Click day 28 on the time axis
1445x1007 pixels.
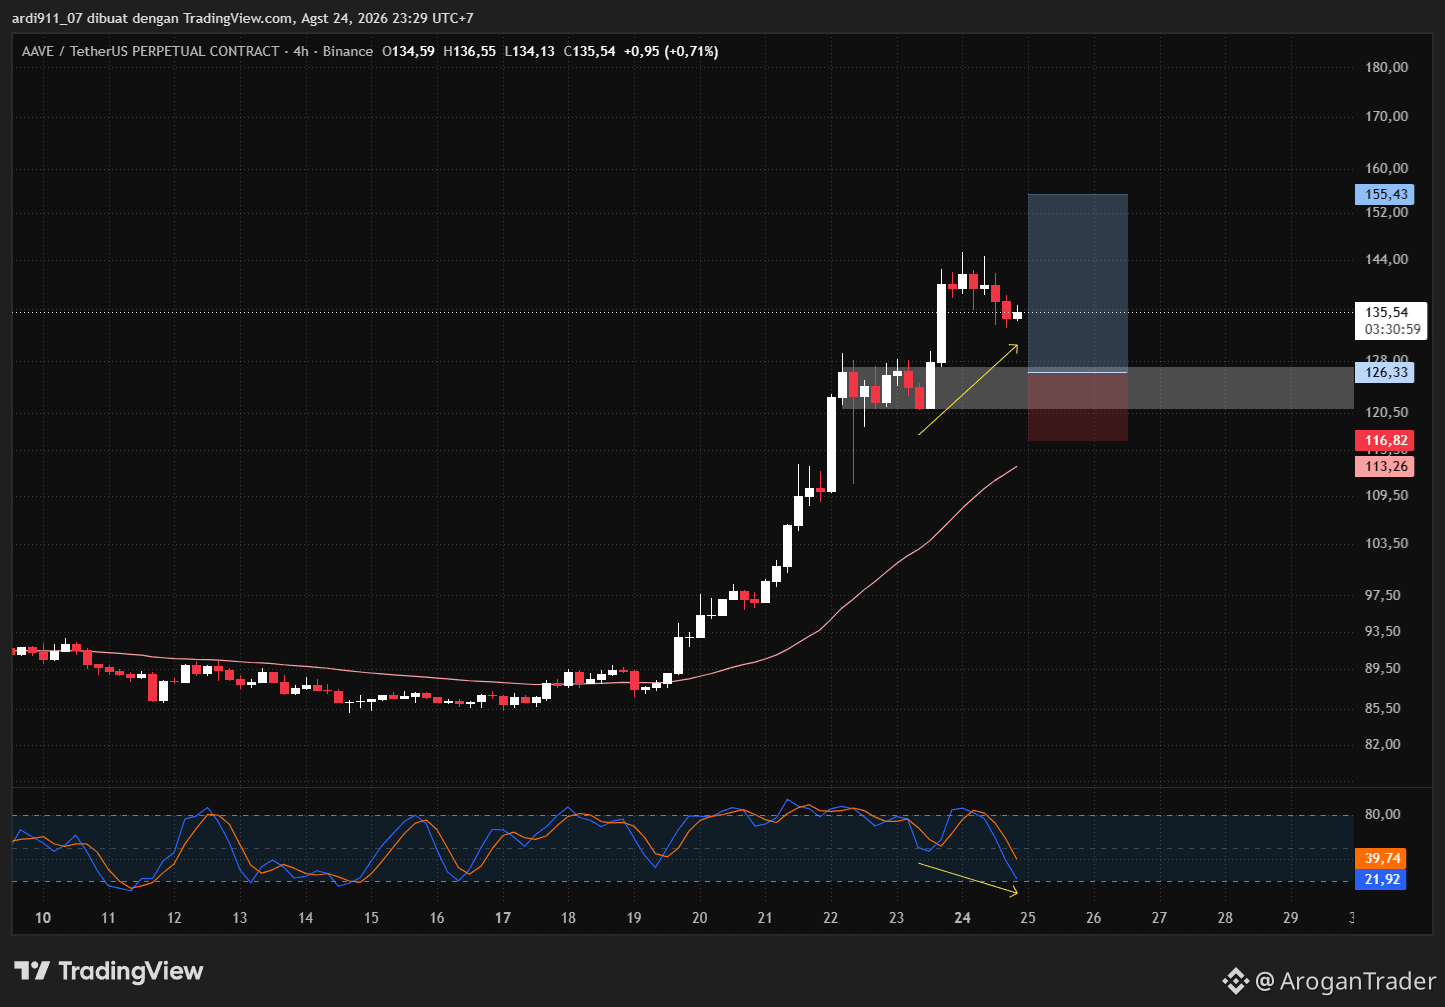pos(1225,918)
